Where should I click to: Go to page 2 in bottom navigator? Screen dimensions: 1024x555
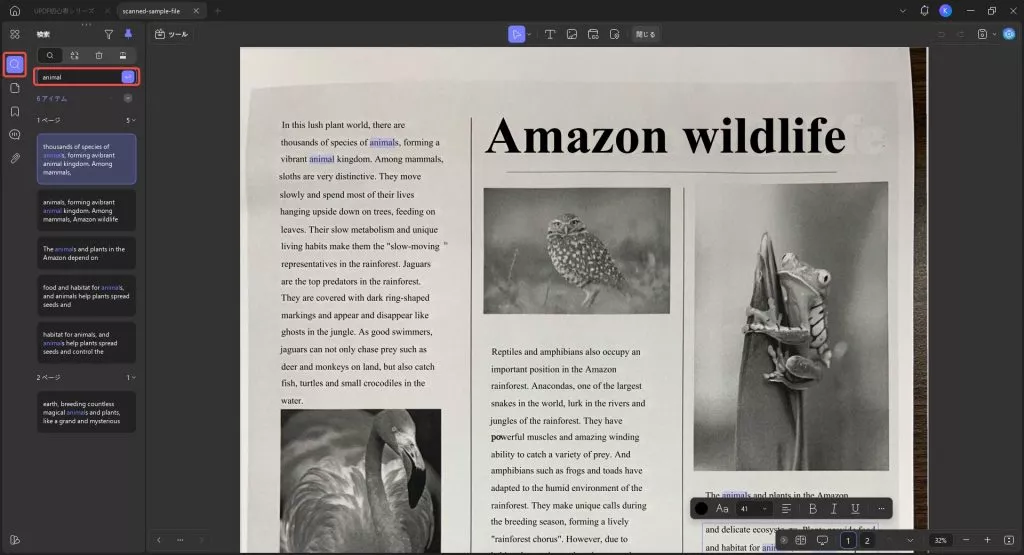867,540
